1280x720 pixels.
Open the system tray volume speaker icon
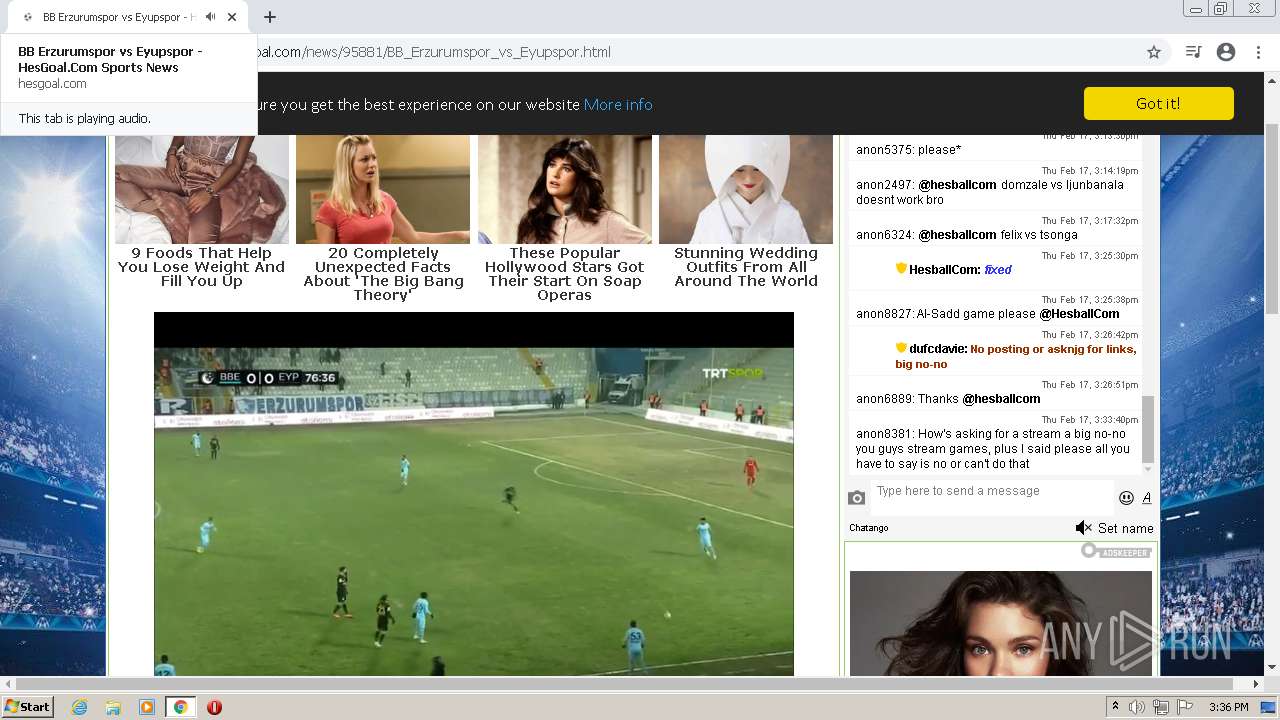(1137, 707)
